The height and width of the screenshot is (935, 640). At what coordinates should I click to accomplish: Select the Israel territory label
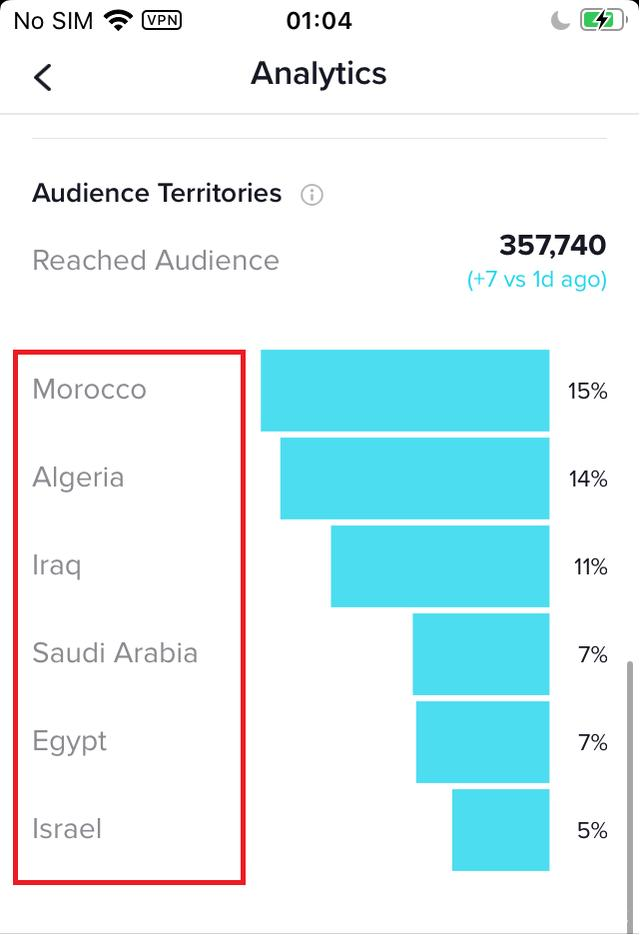67,829
